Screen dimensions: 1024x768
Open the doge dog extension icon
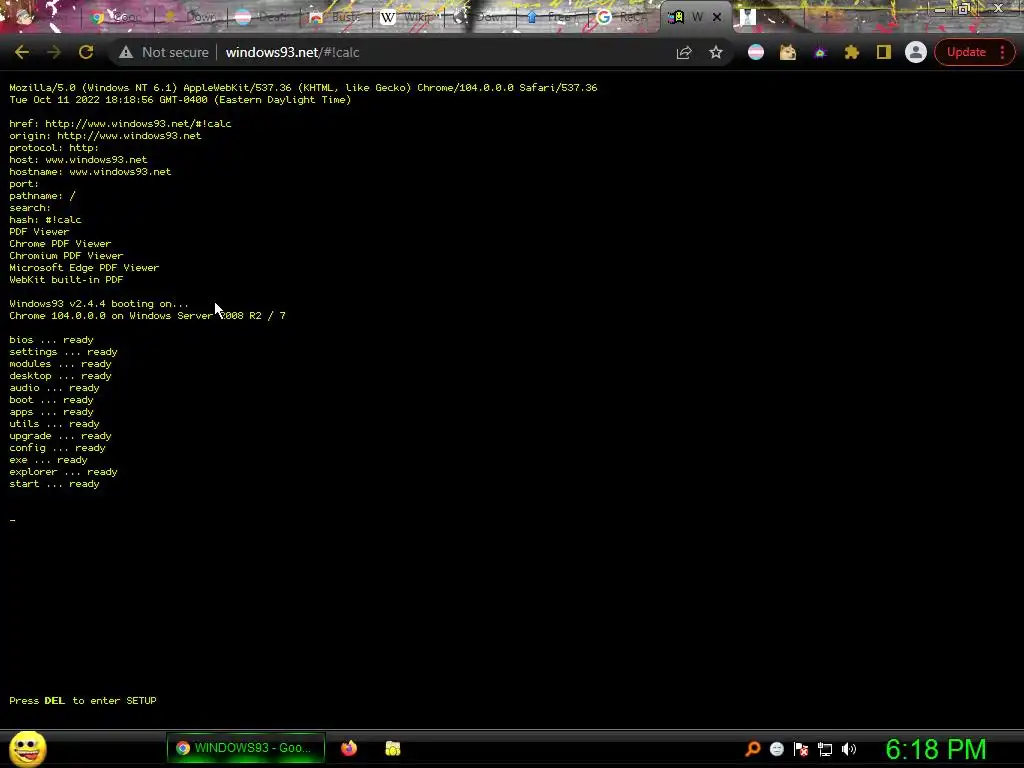tap(788, 52)
